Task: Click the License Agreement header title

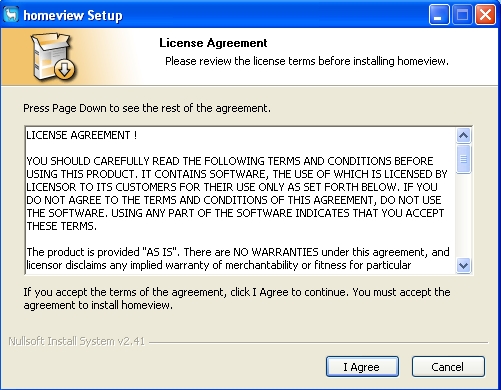Action: (213, 43)
